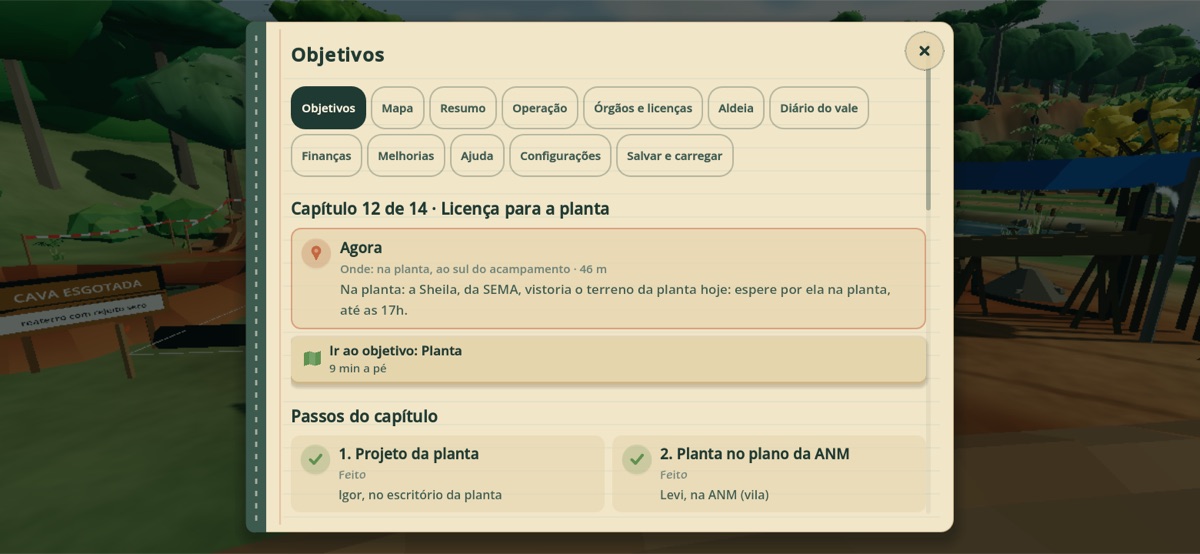Click '9 min a pé' text
The image size is (1200, 554).
coord(358,369)
